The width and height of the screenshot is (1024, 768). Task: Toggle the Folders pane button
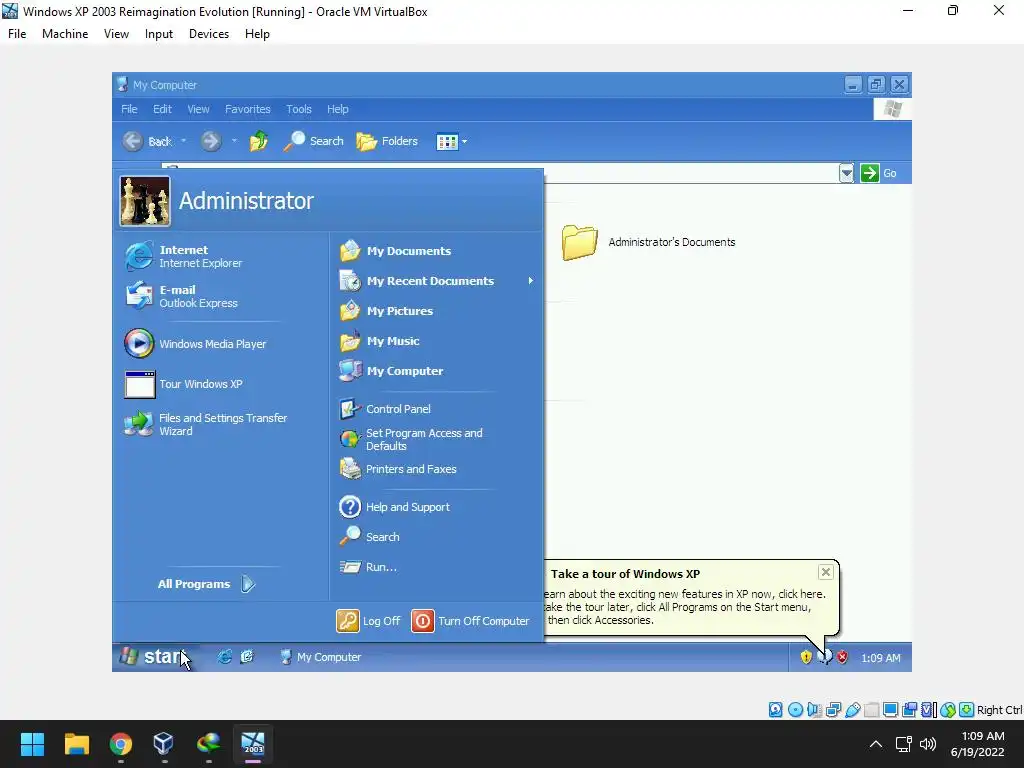coord(387,141)
